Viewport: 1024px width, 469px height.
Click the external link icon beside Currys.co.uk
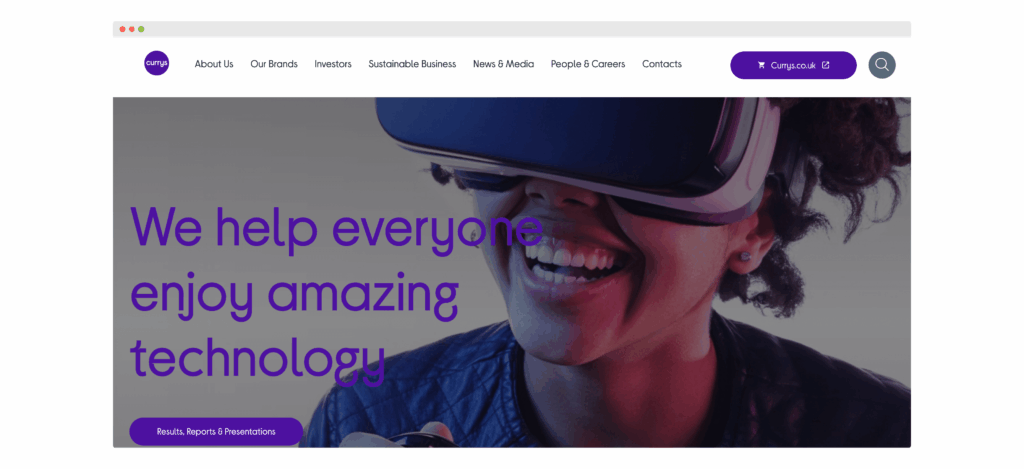coord(825,65)
